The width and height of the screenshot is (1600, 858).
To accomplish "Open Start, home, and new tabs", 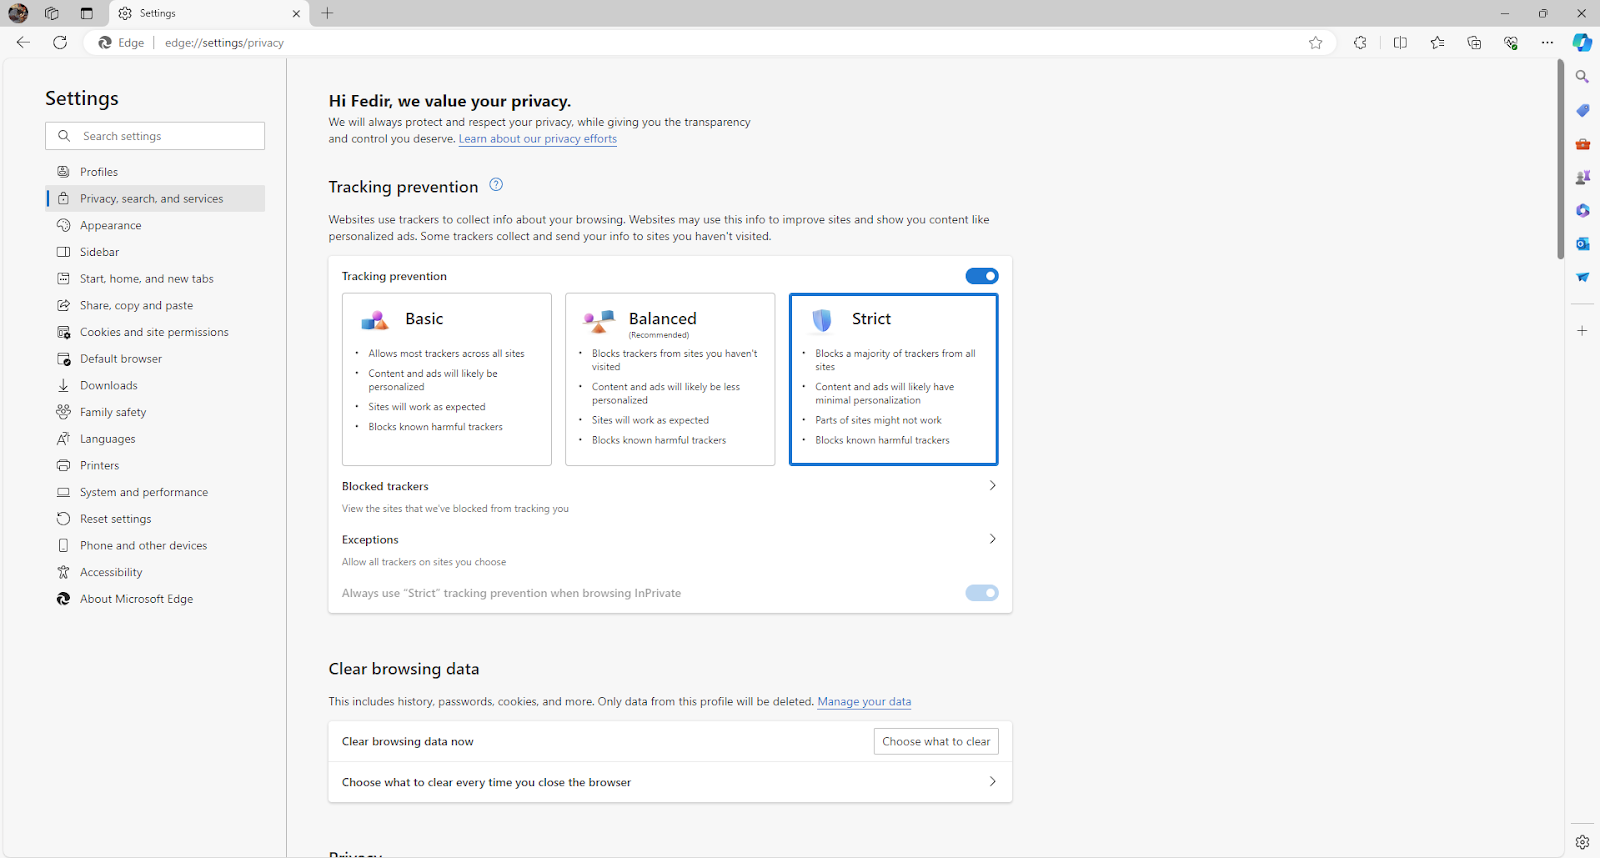I will pyautogui.click(x=155, y=279).
